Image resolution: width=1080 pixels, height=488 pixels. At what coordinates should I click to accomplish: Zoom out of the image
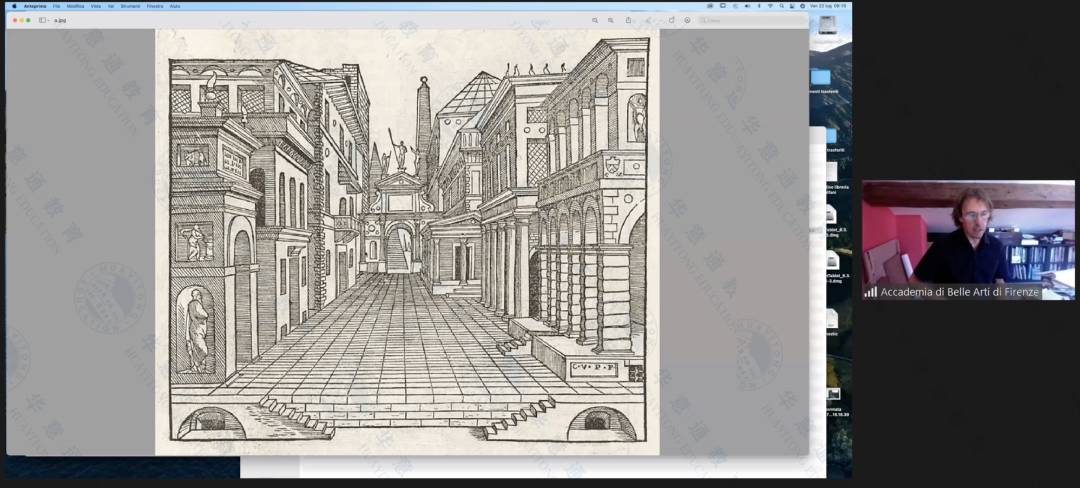click(x=595, y=20)
